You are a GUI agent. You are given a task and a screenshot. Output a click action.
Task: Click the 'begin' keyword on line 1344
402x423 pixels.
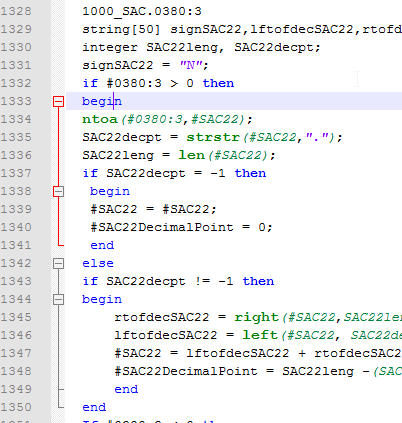pos(102,299)
